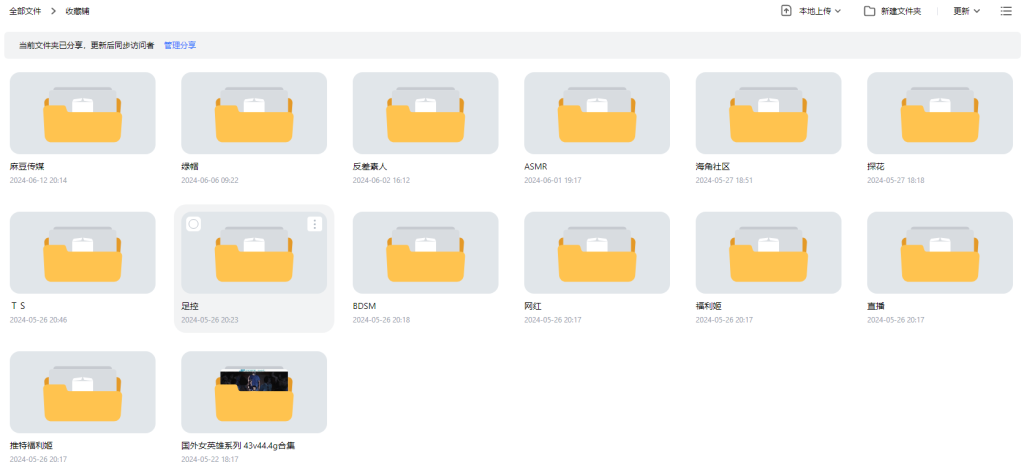Screen dimensions: 1024x473
Task: Open the 直播 folder icon
Action: 940,253
